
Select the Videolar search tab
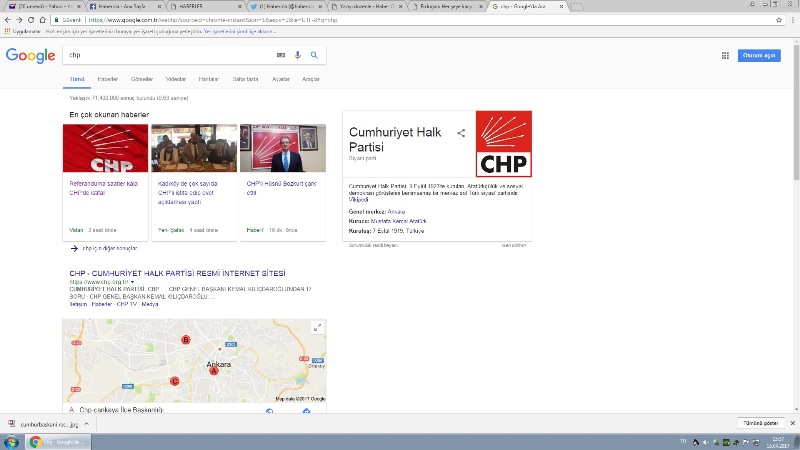(176, 79)
